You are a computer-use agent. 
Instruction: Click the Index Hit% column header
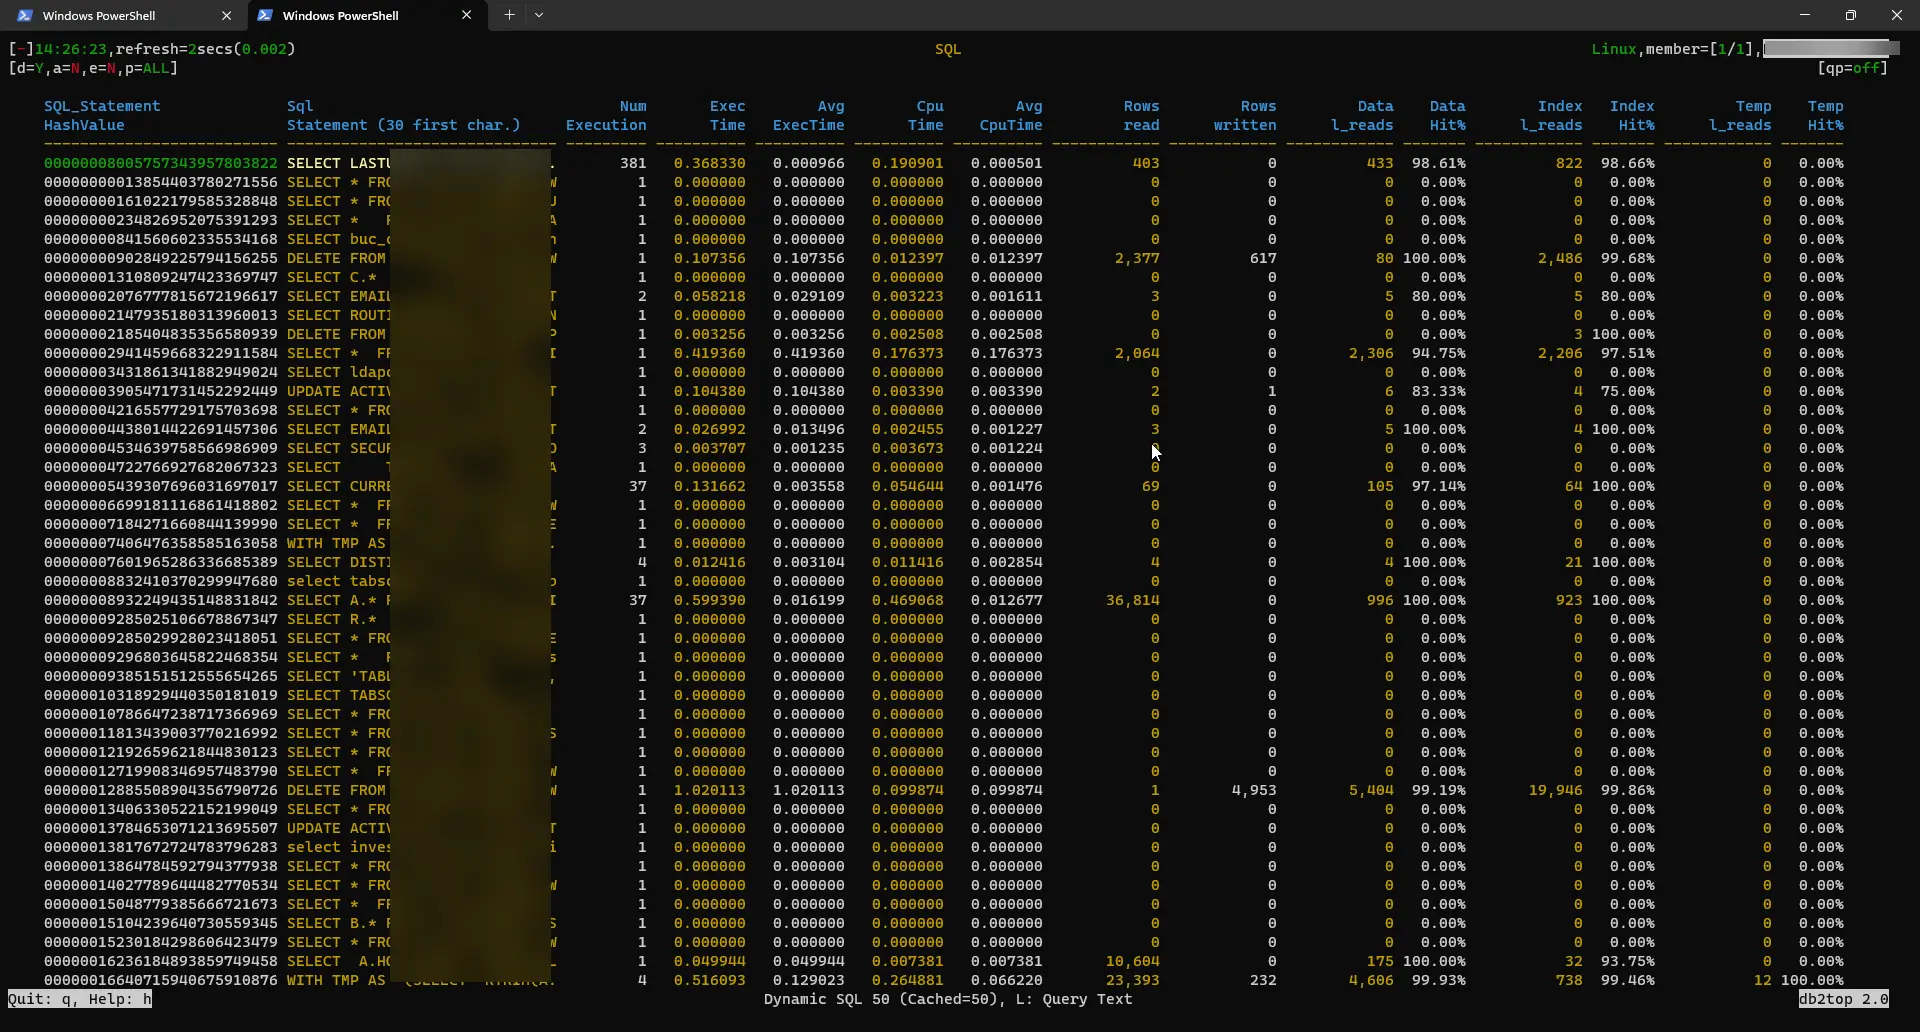[x=1632, y=116]
